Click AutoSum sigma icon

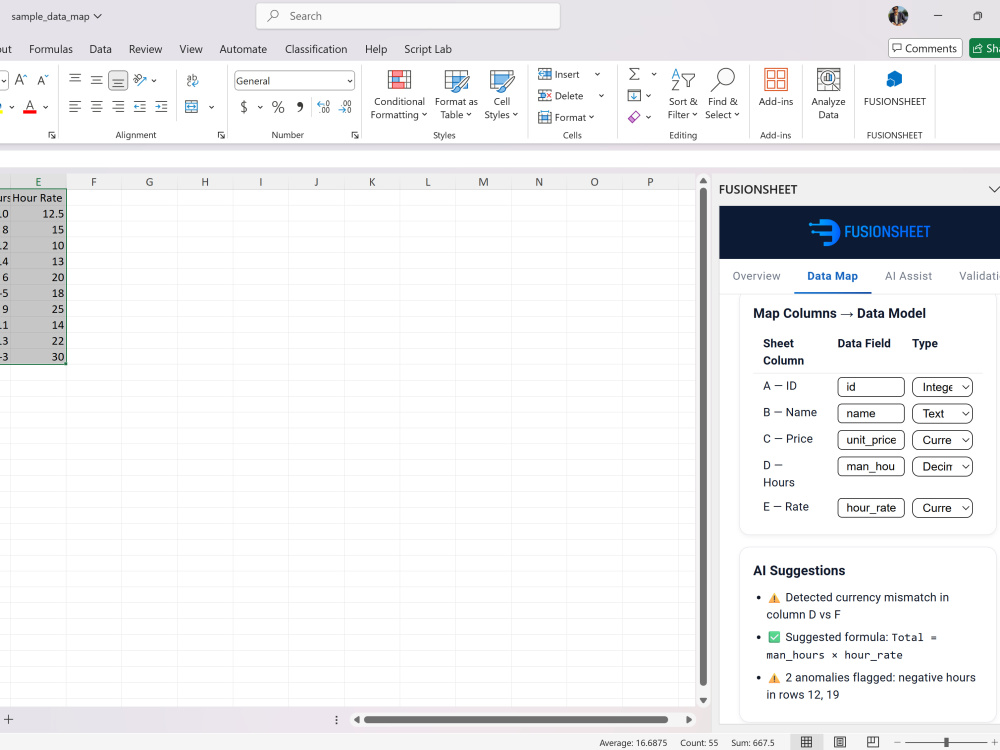point(634,74)
